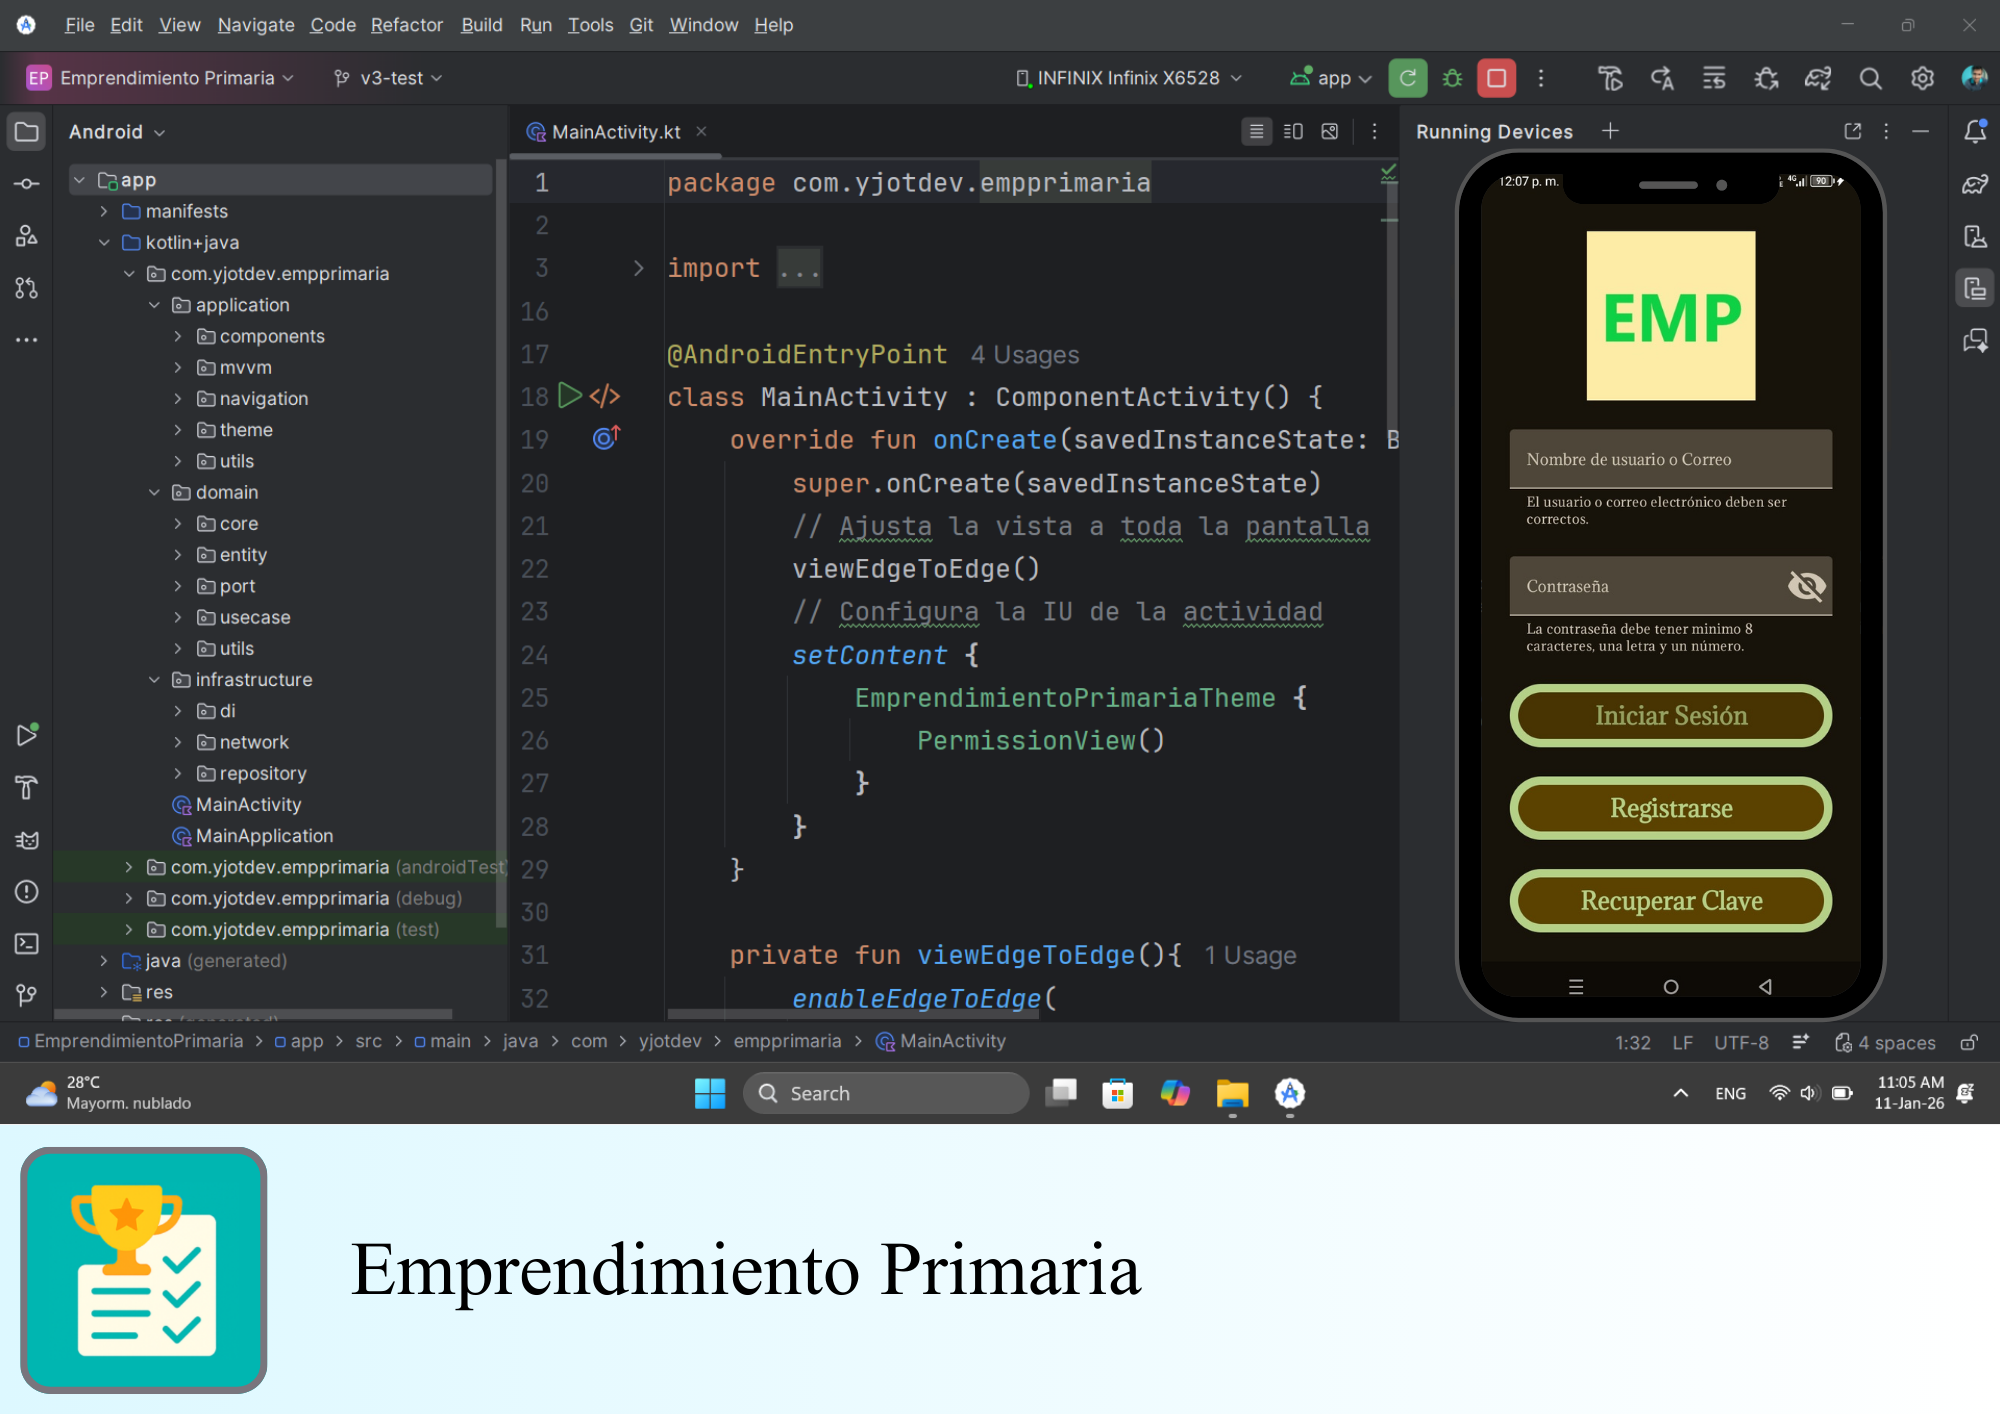
Task: Open the Commit tool window icon
Action: coord(26,183)
